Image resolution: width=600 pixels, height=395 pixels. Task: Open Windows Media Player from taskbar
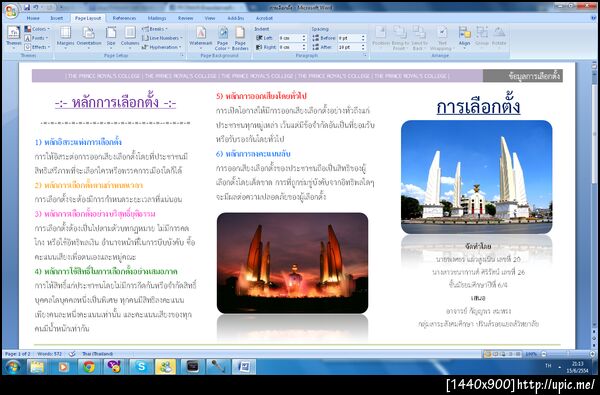[x=63, y=367]
